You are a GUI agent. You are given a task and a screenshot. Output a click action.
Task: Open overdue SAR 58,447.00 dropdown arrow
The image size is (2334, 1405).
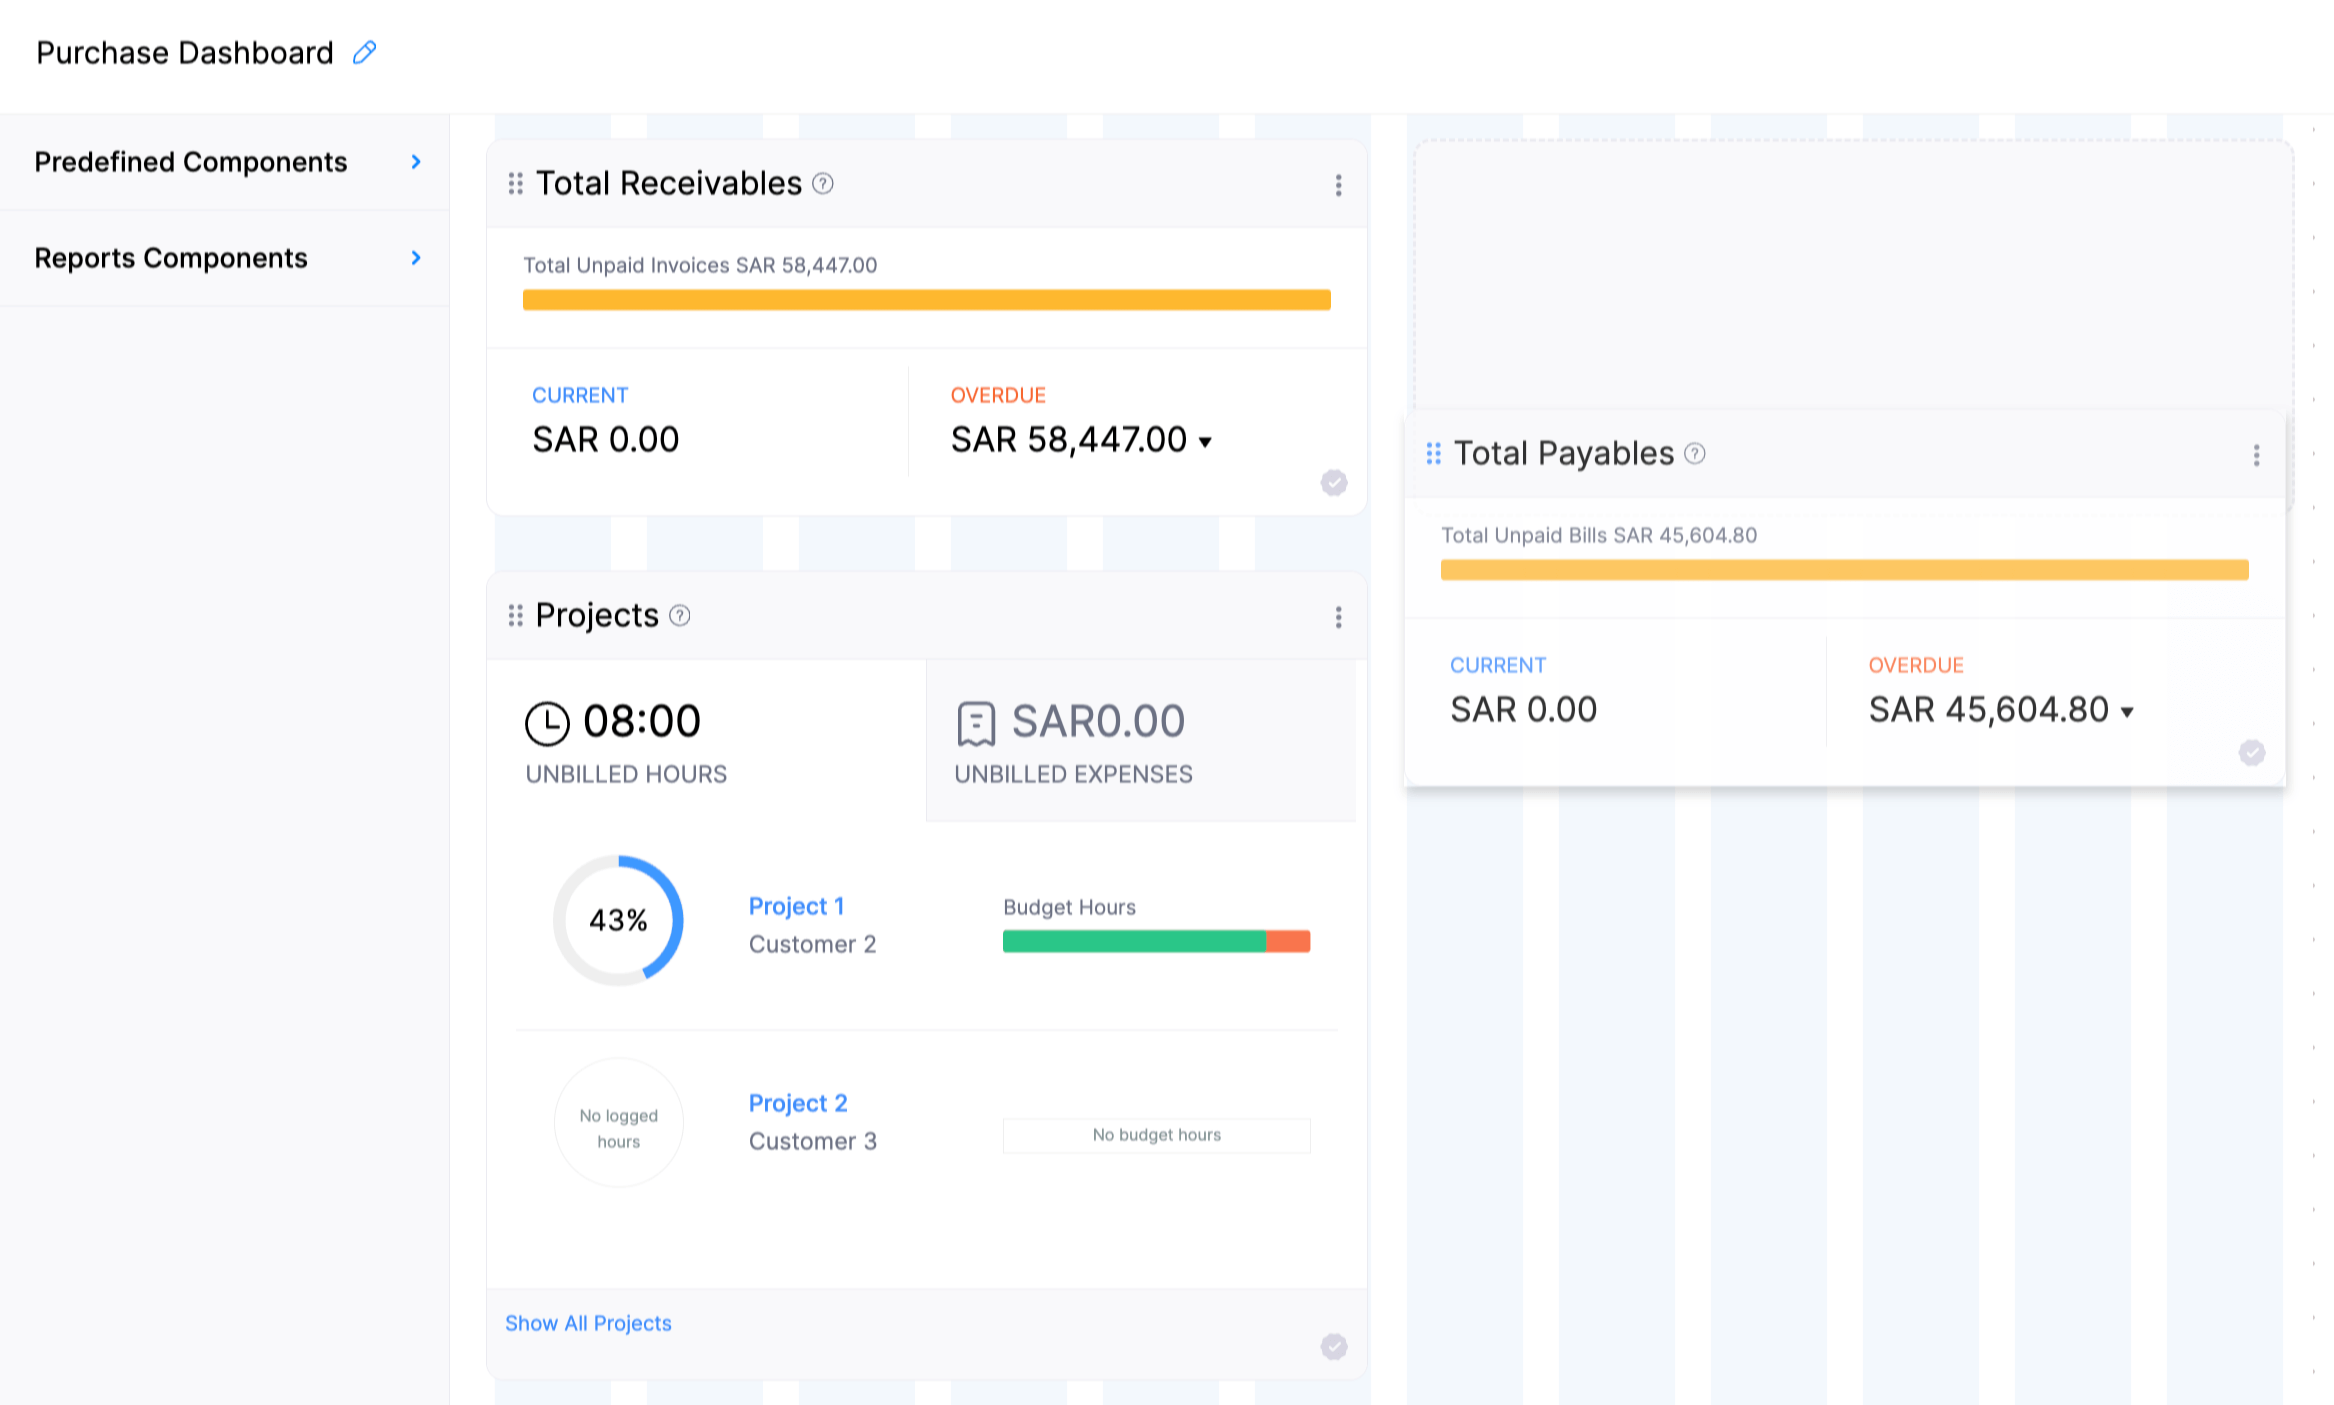coord(1206,442)
